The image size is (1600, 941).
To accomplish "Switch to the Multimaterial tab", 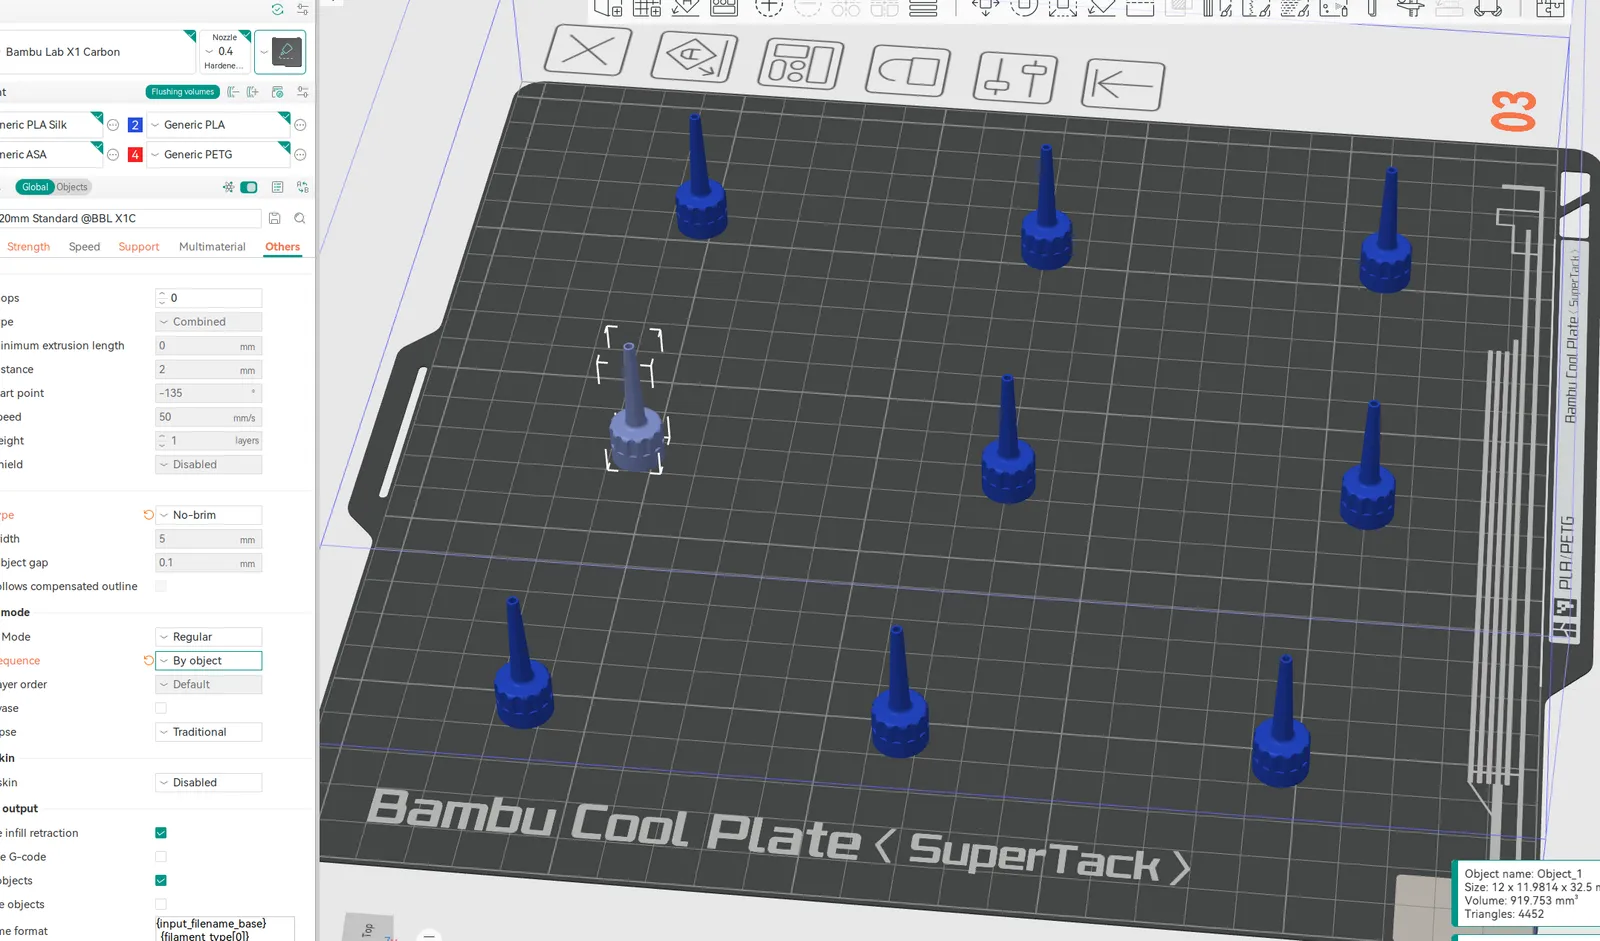I will click(x=212, y=247).
